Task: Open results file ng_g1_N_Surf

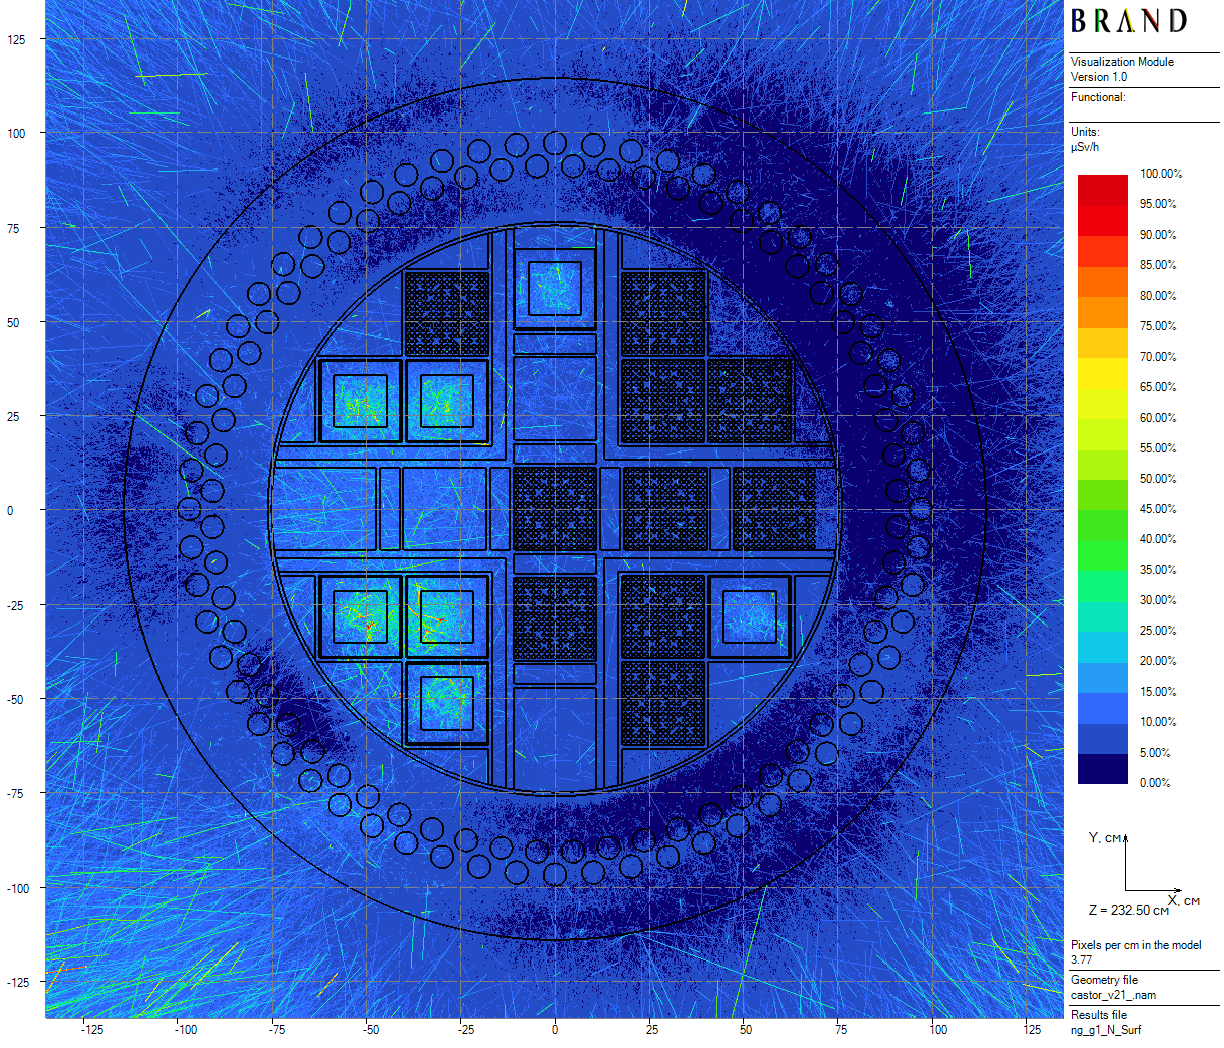Action: [1105, 1030]
